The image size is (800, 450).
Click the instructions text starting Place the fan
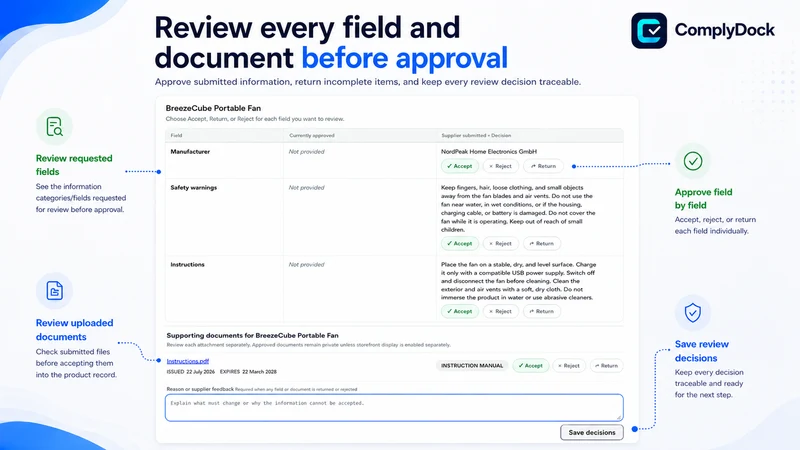518,281
